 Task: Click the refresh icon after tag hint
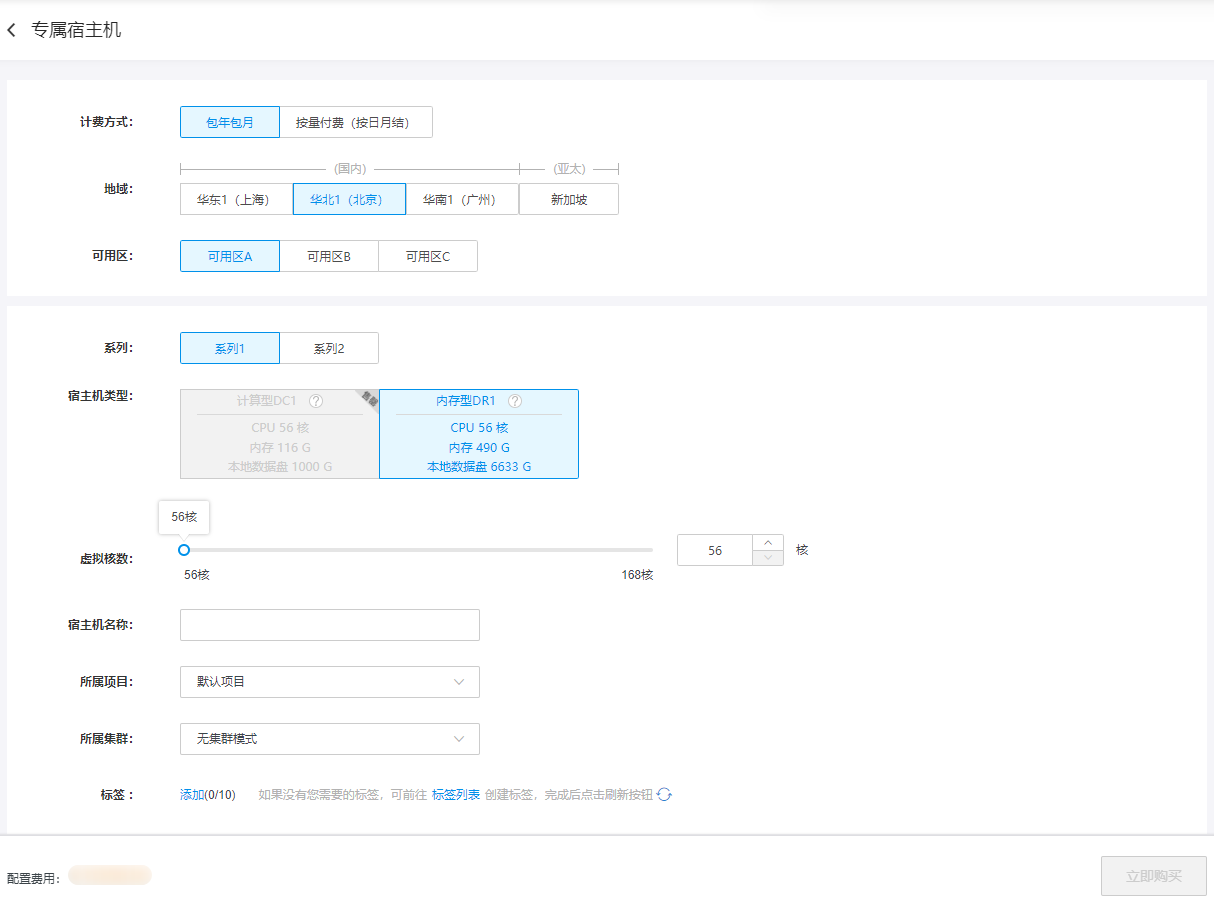[664, 795]
